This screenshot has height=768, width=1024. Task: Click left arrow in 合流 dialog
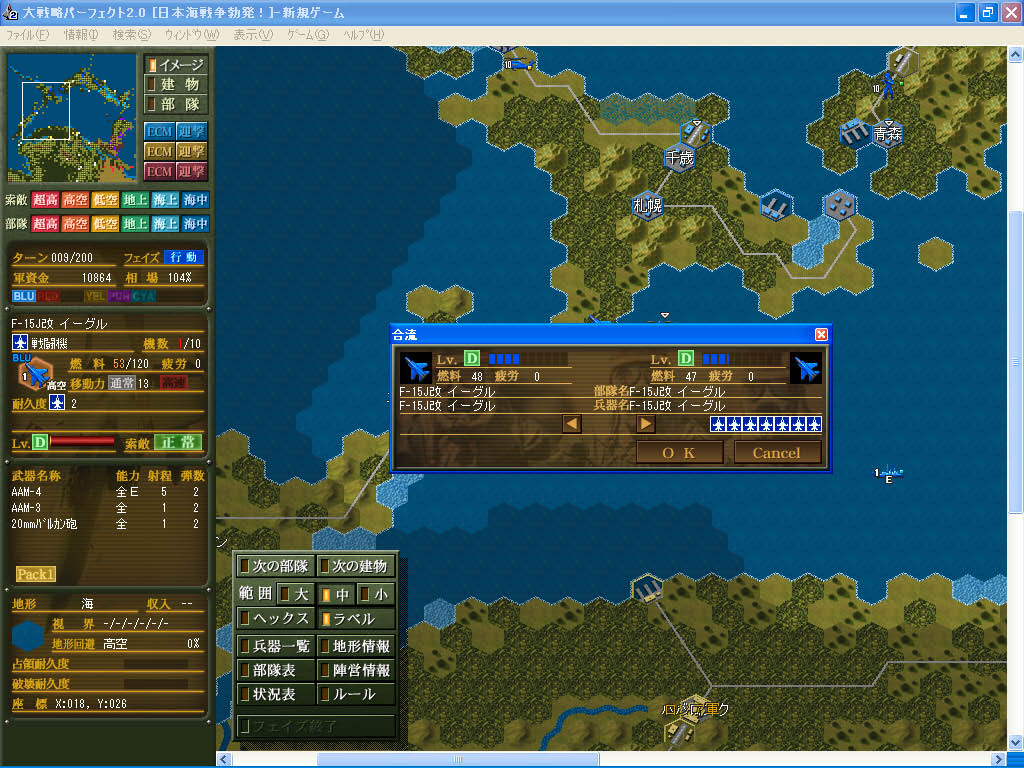click(x=571, y=424)
